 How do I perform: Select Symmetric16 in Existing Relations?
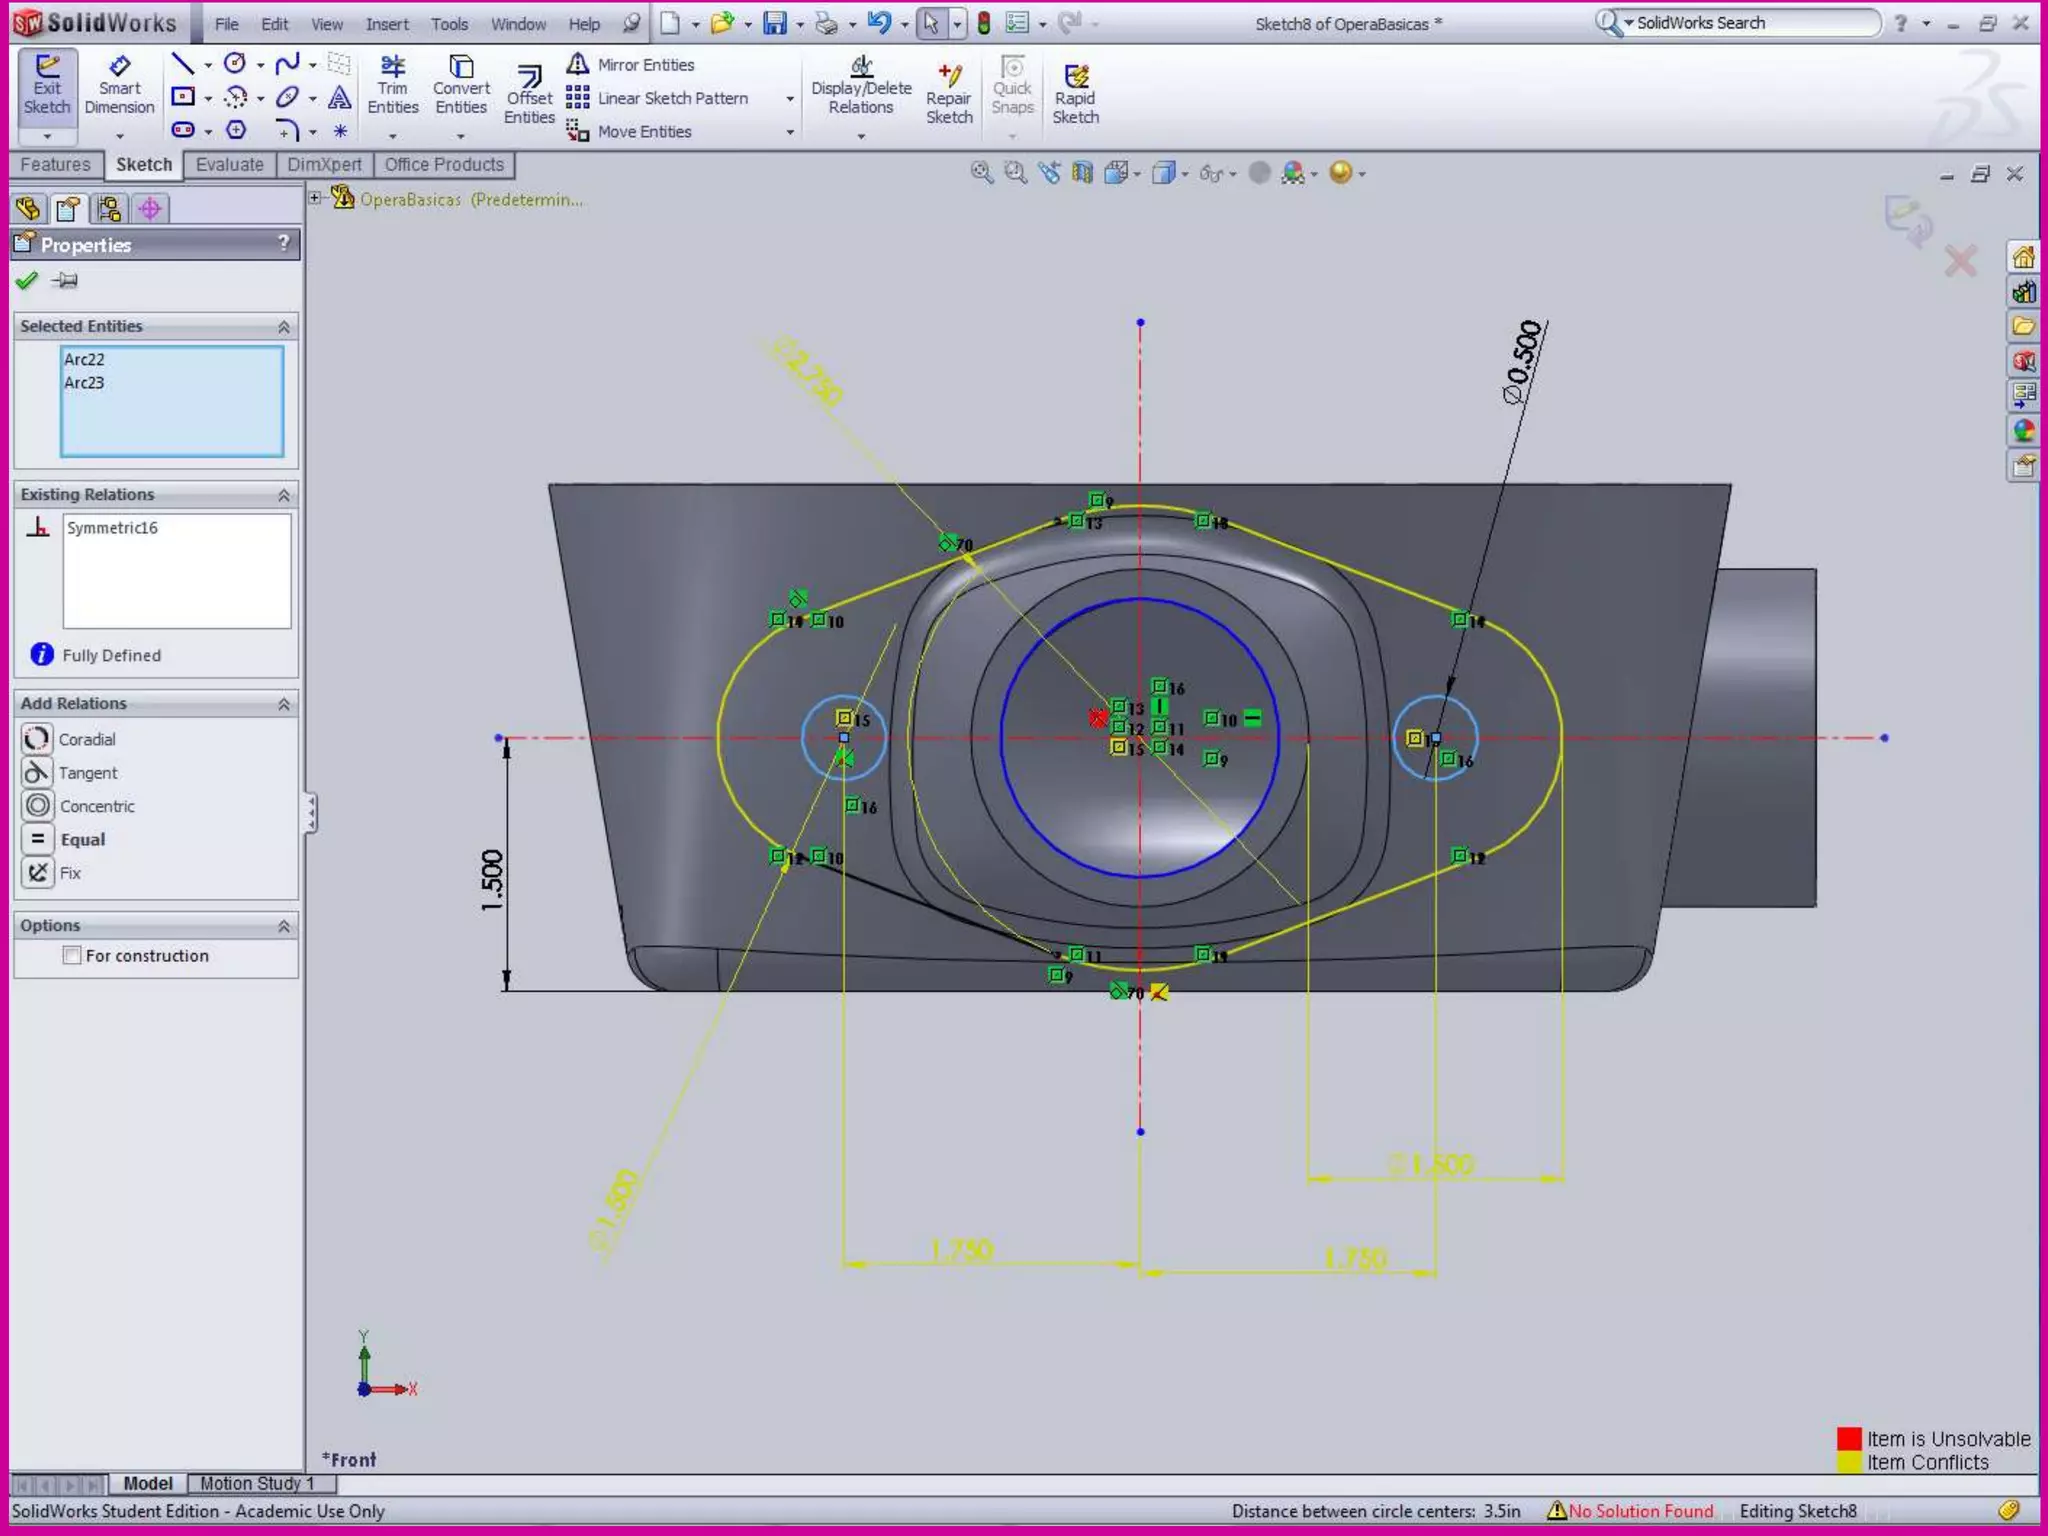(112, 528)
